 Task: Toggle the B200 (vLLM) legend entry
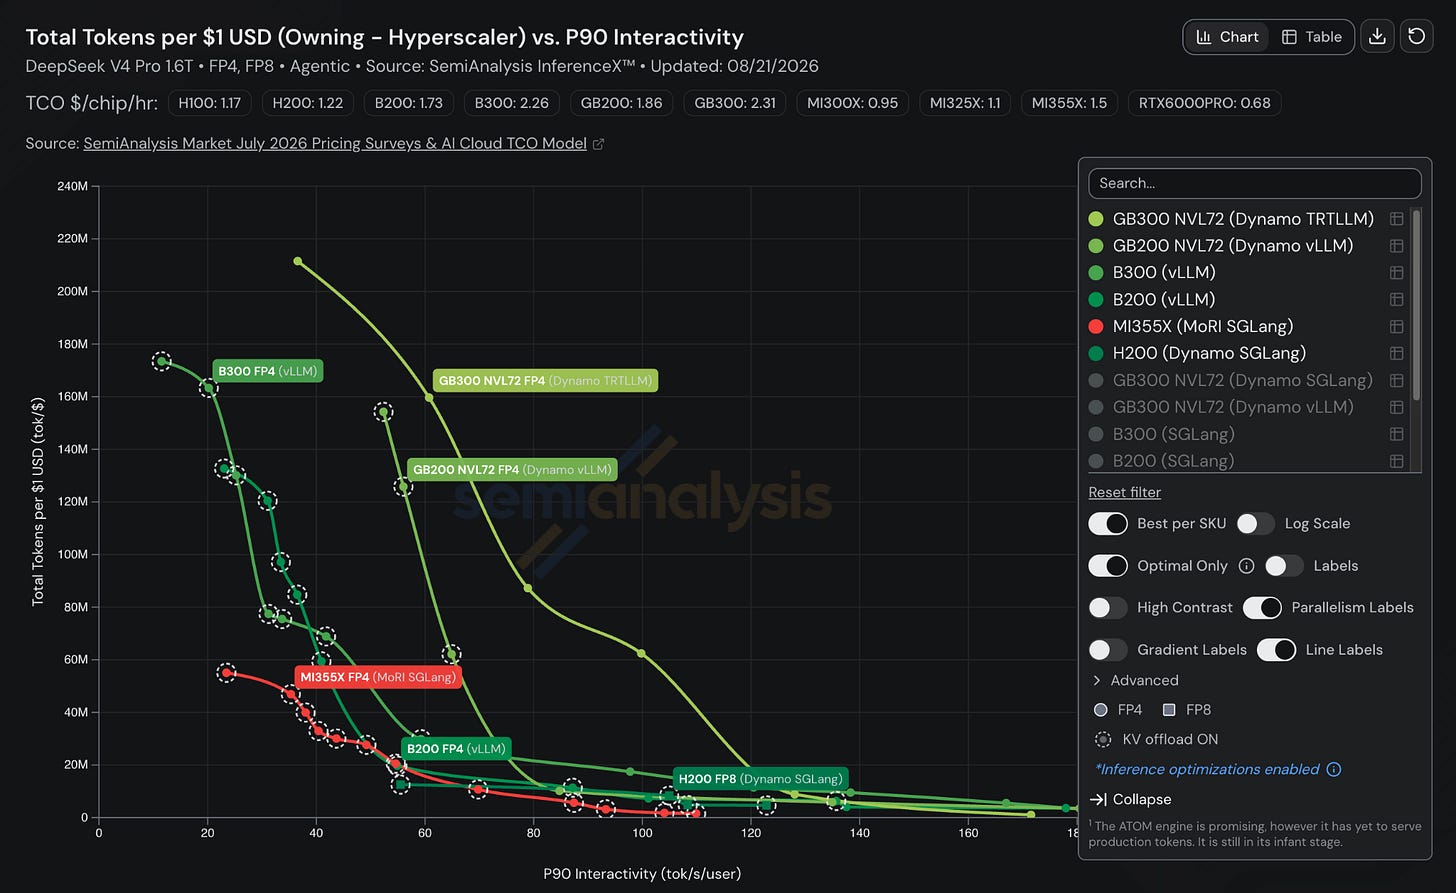click(x=1164, y=299)
